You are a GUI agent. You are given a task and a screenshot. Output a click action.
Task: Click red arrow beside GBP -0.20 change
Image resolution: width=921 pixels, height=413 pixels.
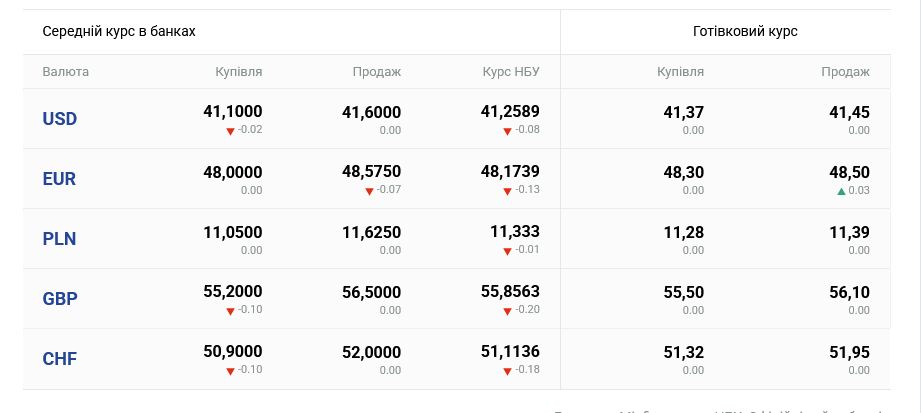tap(508, 311)
